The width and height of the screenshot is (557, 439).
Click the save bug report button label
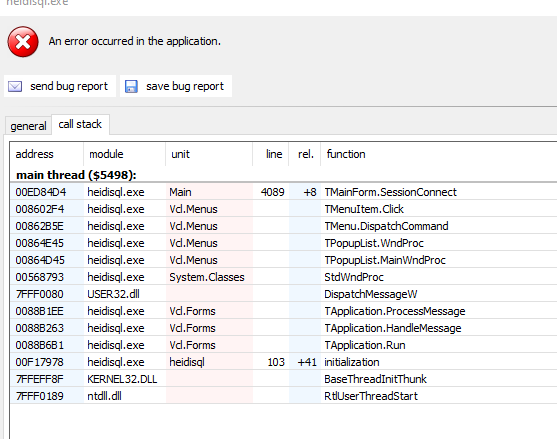[x=185, y=86]
